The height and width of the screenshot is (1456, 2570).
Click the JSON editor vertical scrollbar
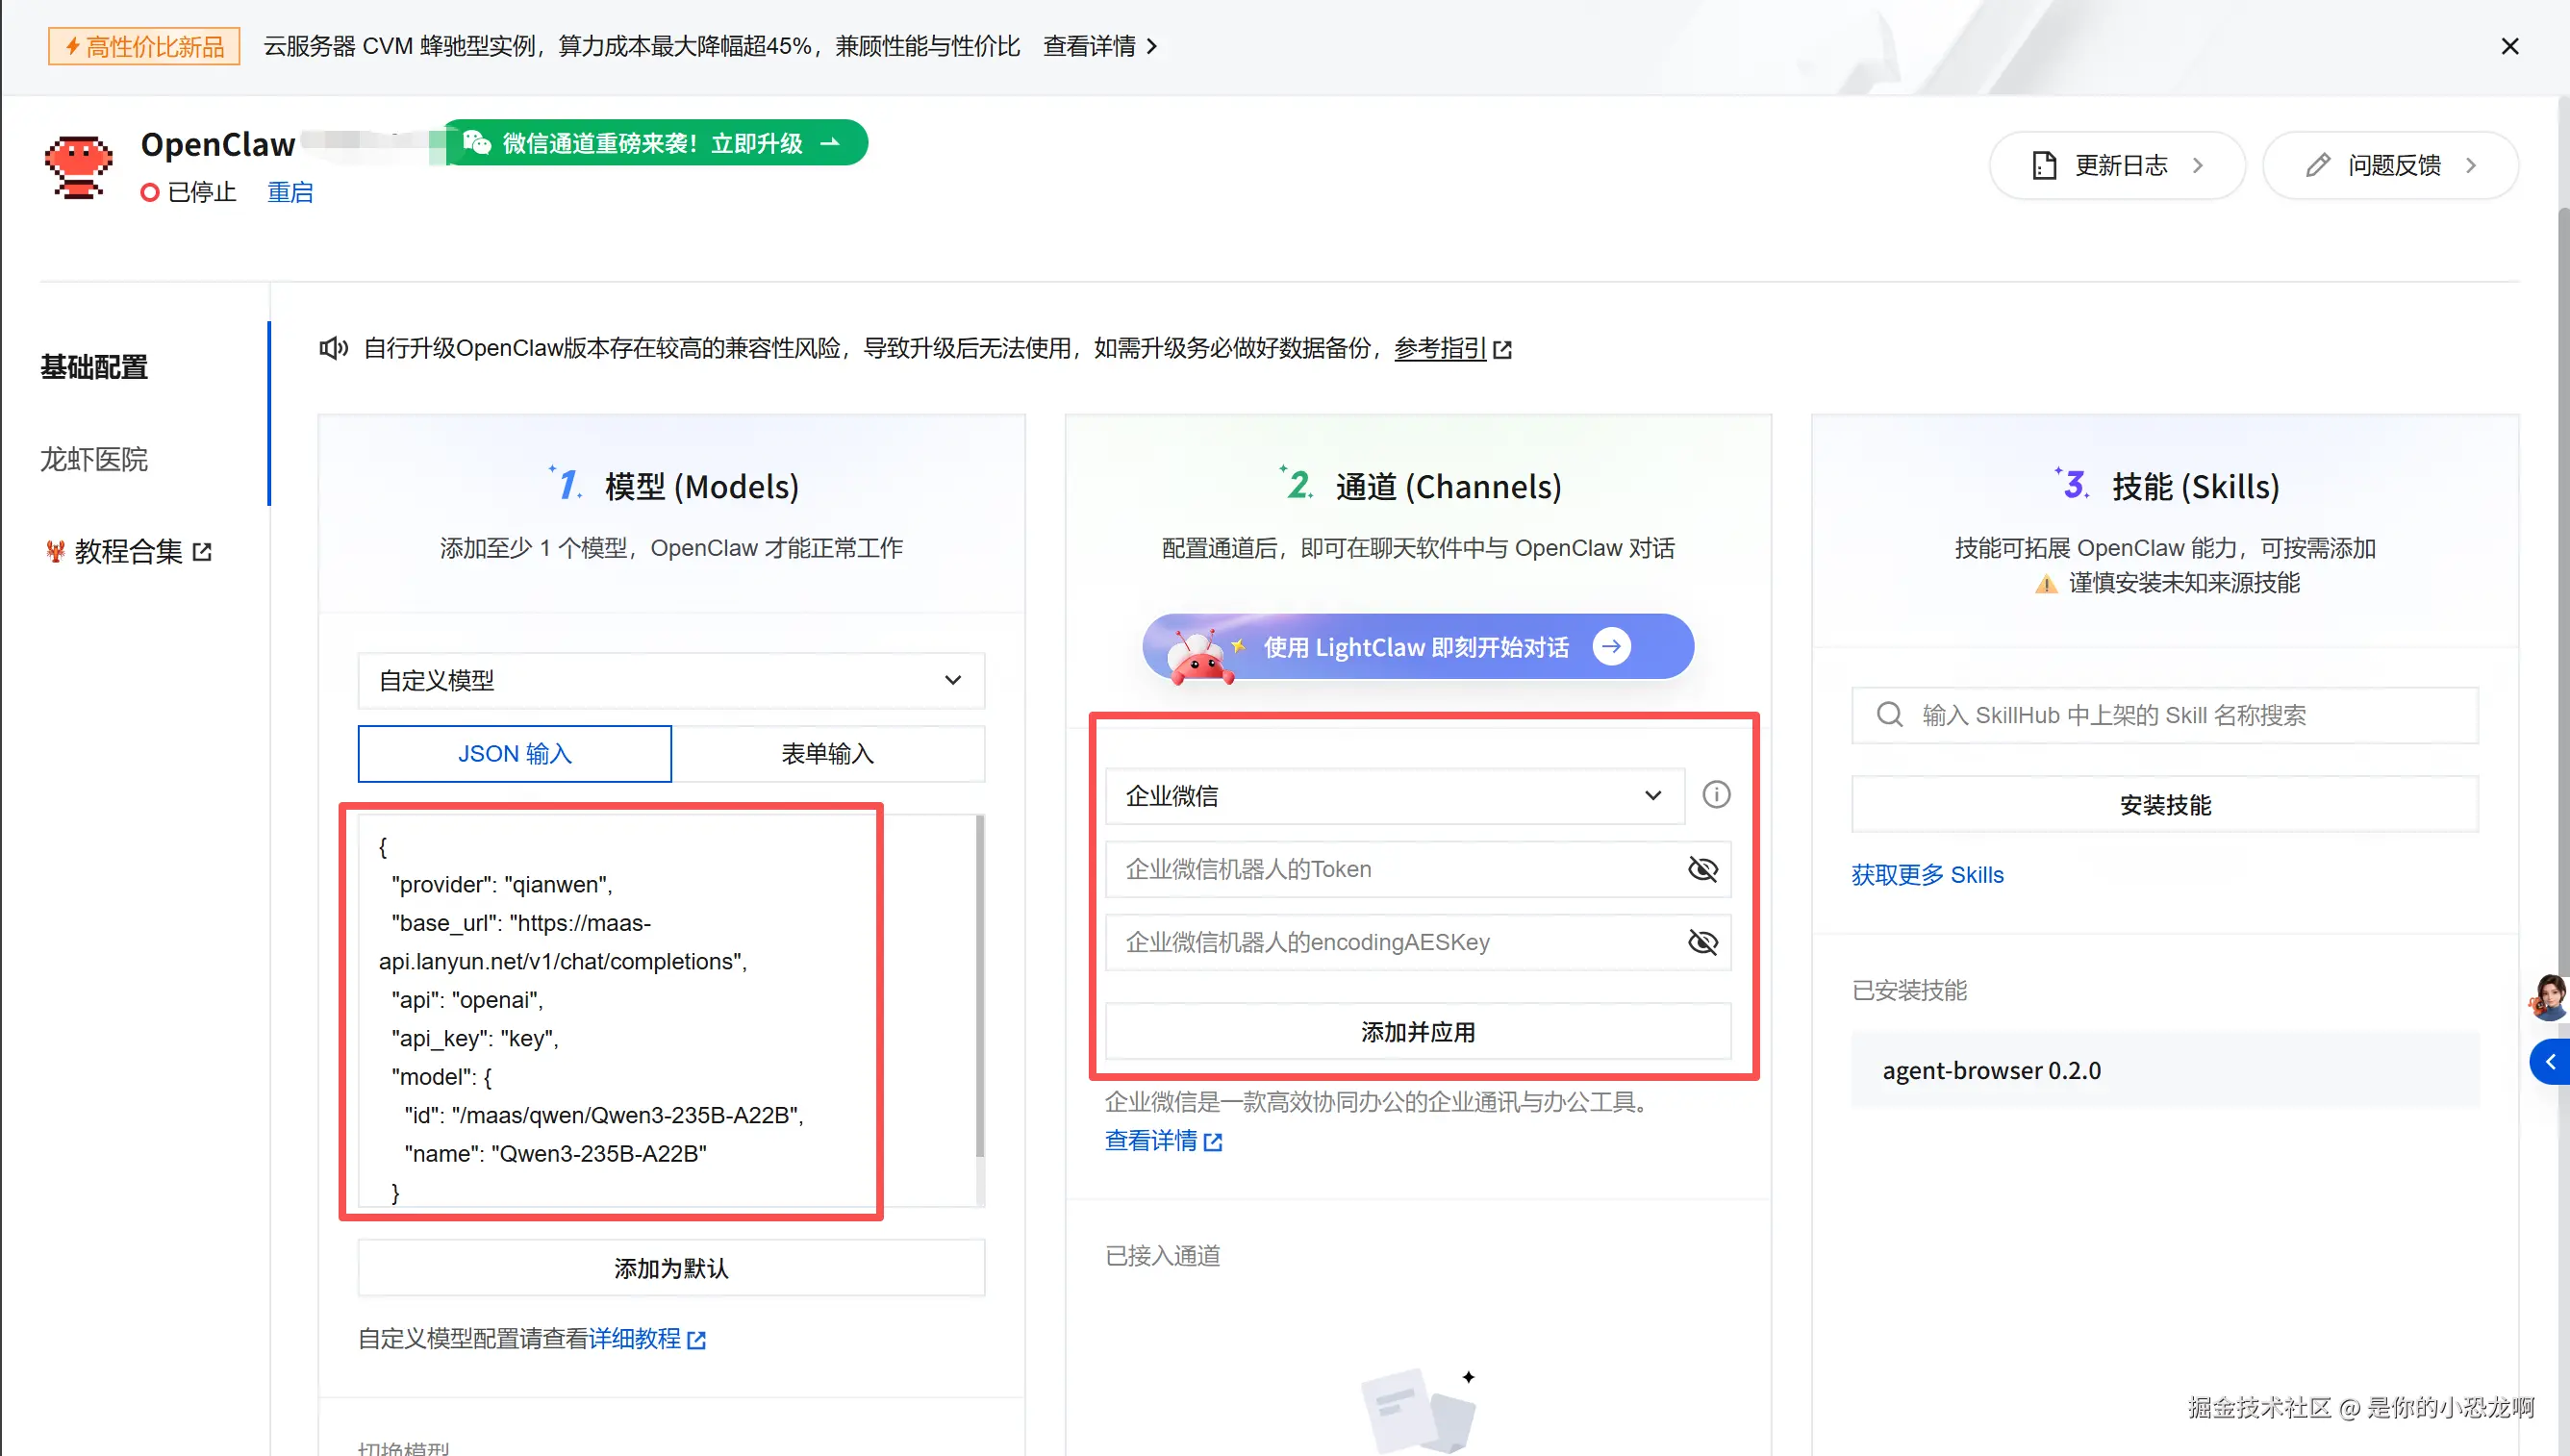point(979,985)
